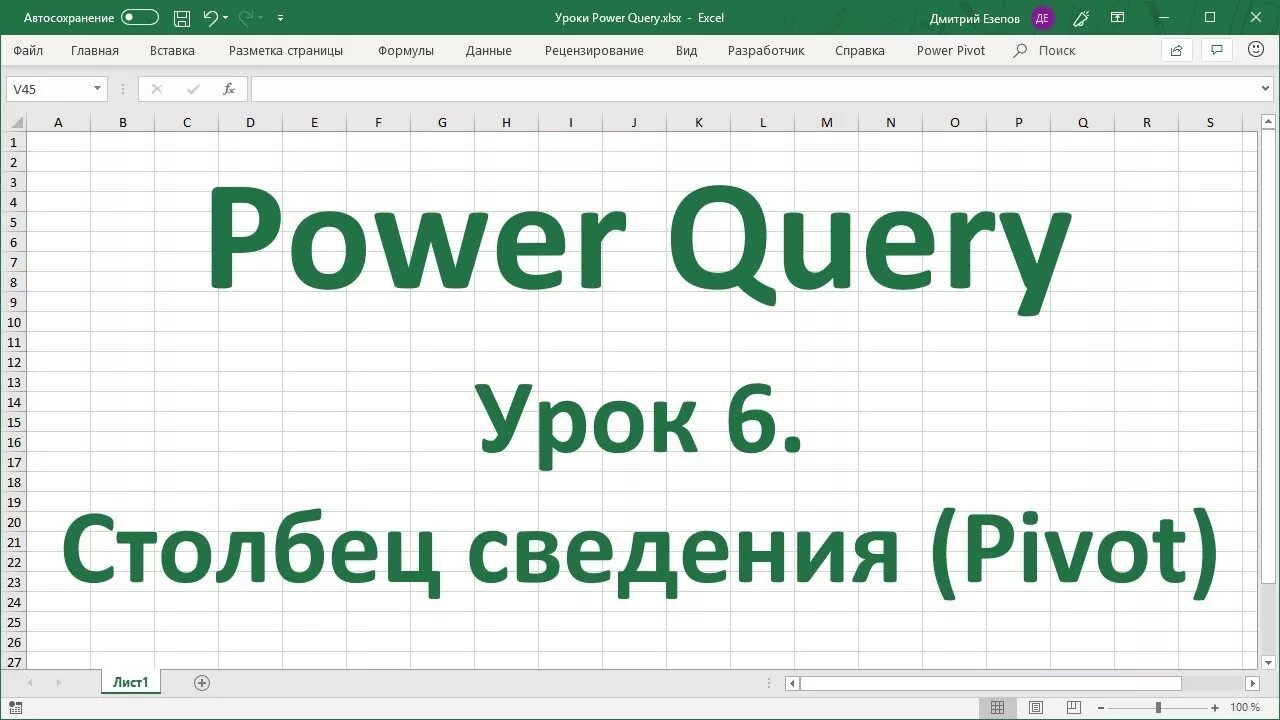1280x720 pixels.
Task: Click the Select All corner triangle
Action: coord(16,123)
